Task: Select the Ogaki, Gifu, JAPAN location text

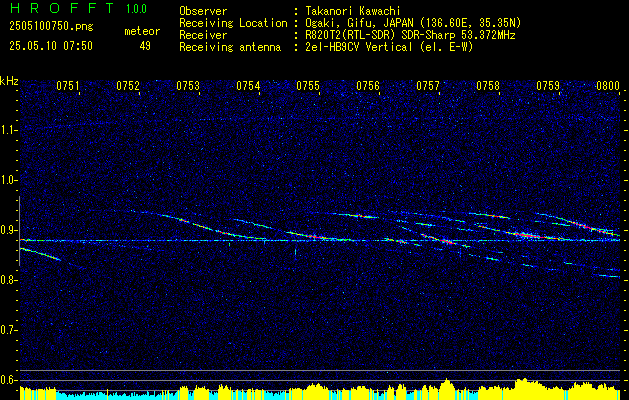Action: click(413, 23)
